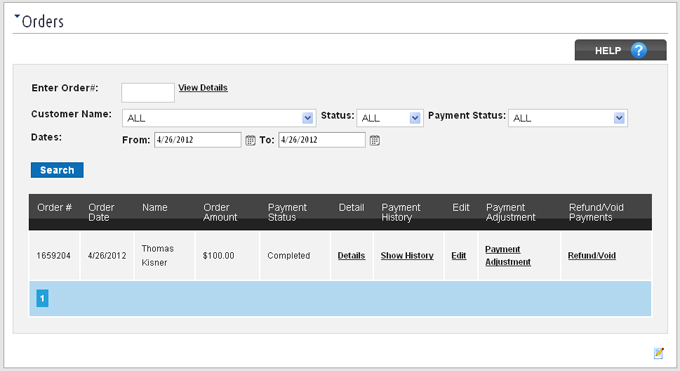This screenshot has width=680, height=371.
Task: Click the Payment Status column header
Action: pyautogui.click(x=287, y=212)
